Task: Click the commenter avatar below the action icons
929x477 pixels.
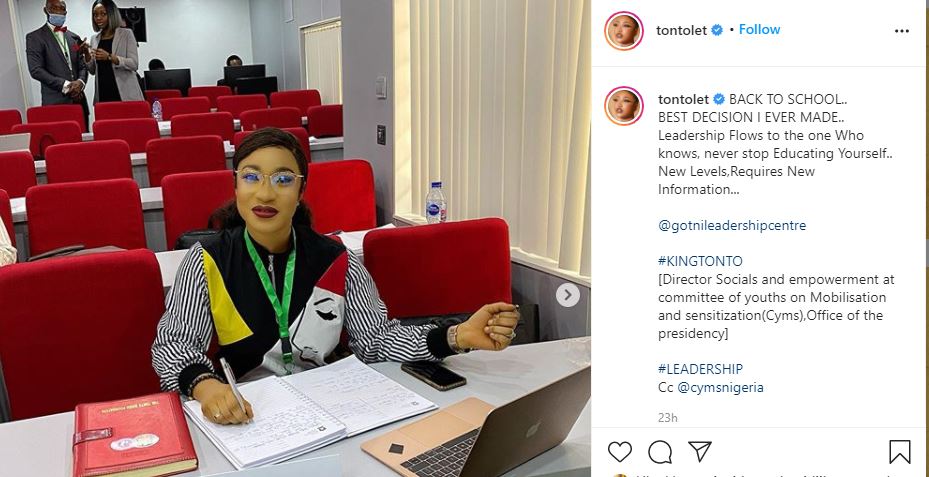Action: click(x=620, y=475)
